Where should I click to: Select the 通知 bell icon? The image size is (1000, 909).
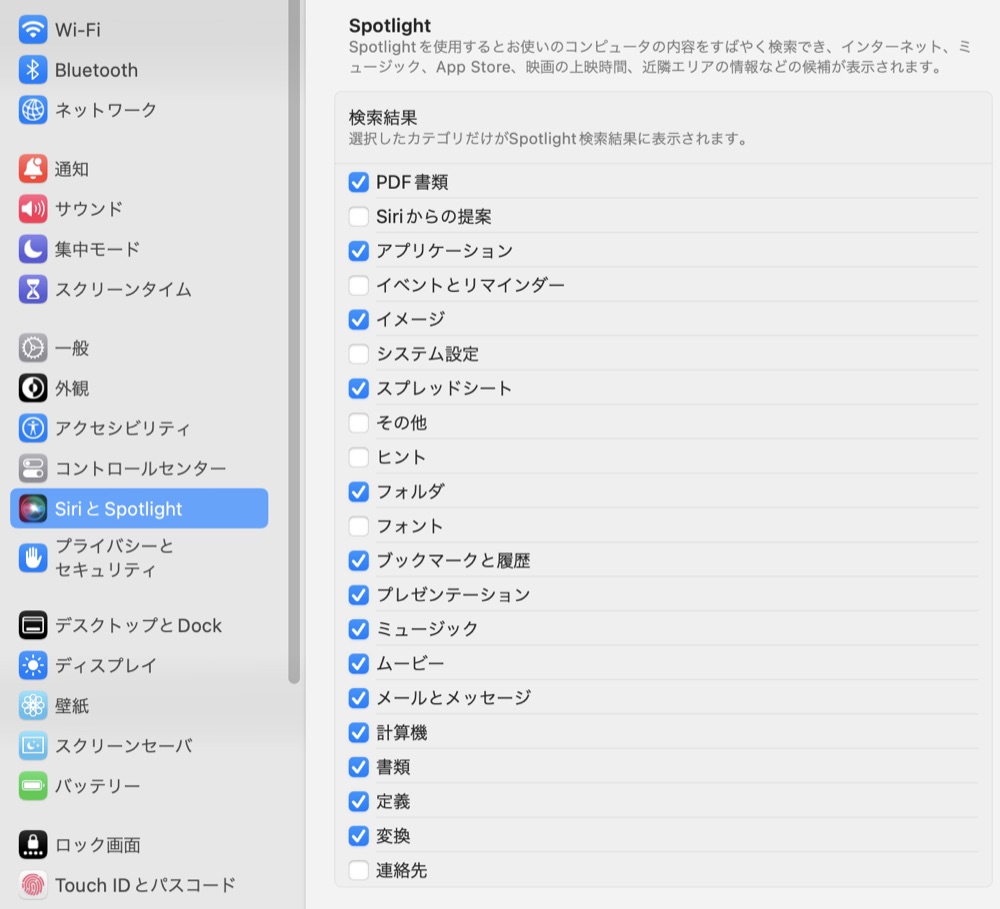click(33, 169)
